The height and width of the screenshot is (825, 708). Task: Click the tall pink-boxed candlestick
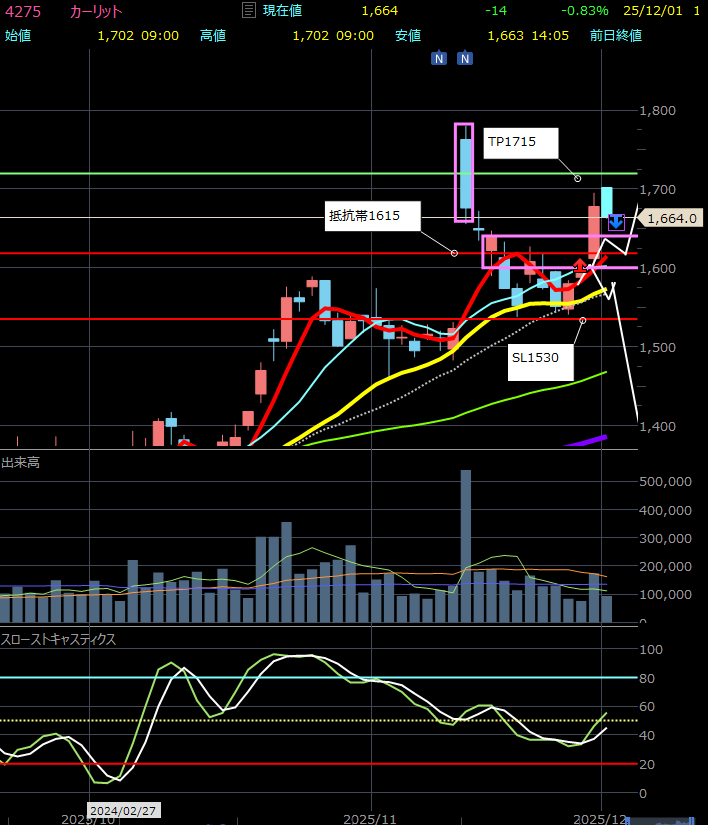tap(465, 172)
